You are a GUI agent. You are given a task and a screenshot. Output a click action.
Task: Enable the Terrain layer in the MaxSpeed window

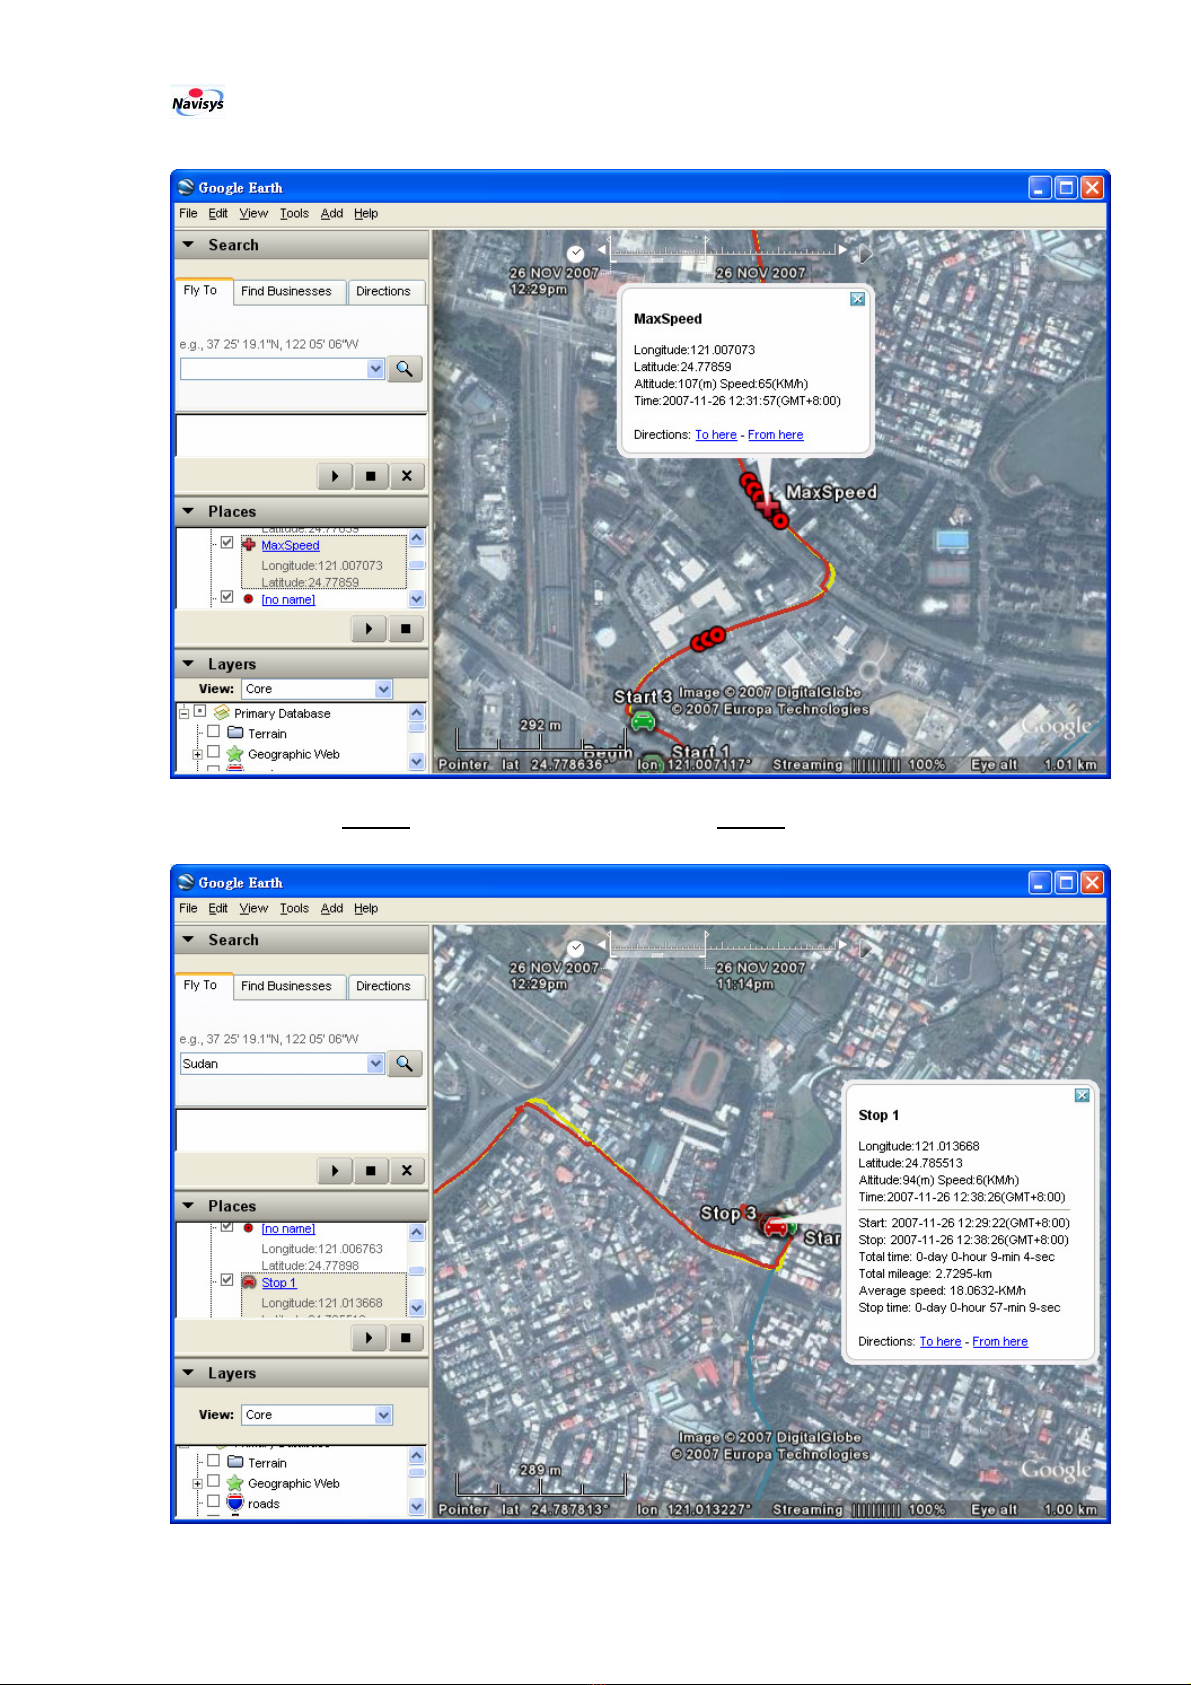coord(213,731)
